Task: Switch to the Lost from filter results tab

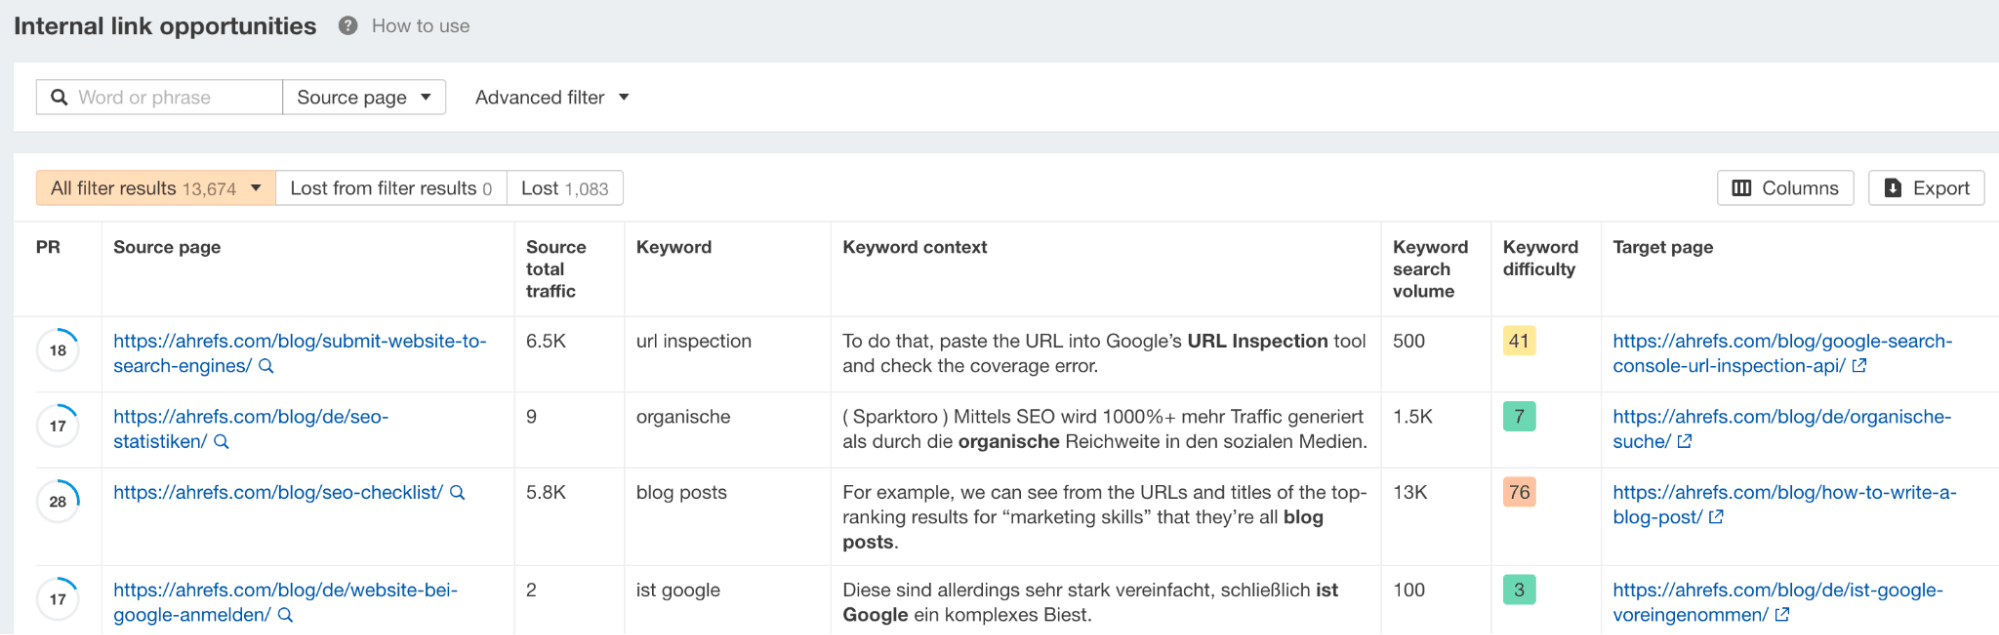Action: (390, 187)
